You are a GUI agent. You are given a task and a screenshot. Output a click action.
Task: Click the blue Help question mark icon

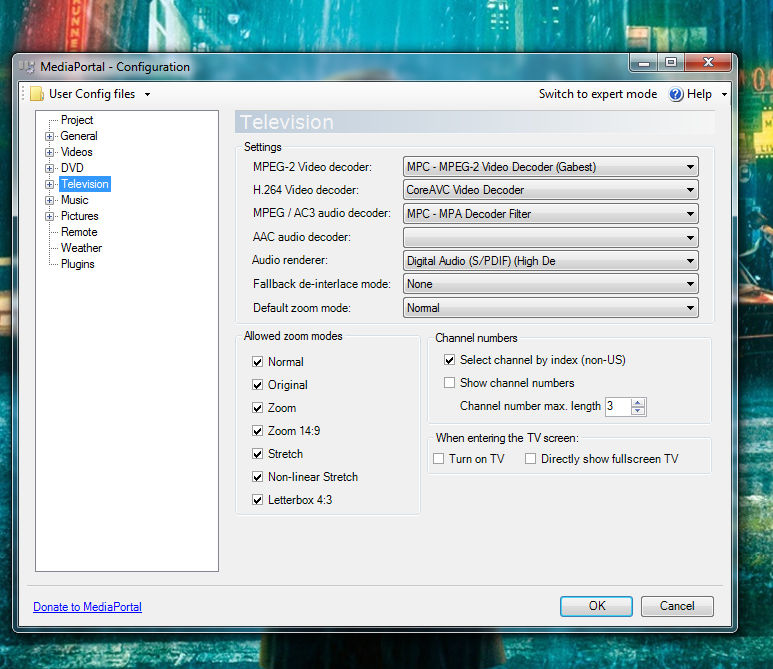tap(676, 94)
